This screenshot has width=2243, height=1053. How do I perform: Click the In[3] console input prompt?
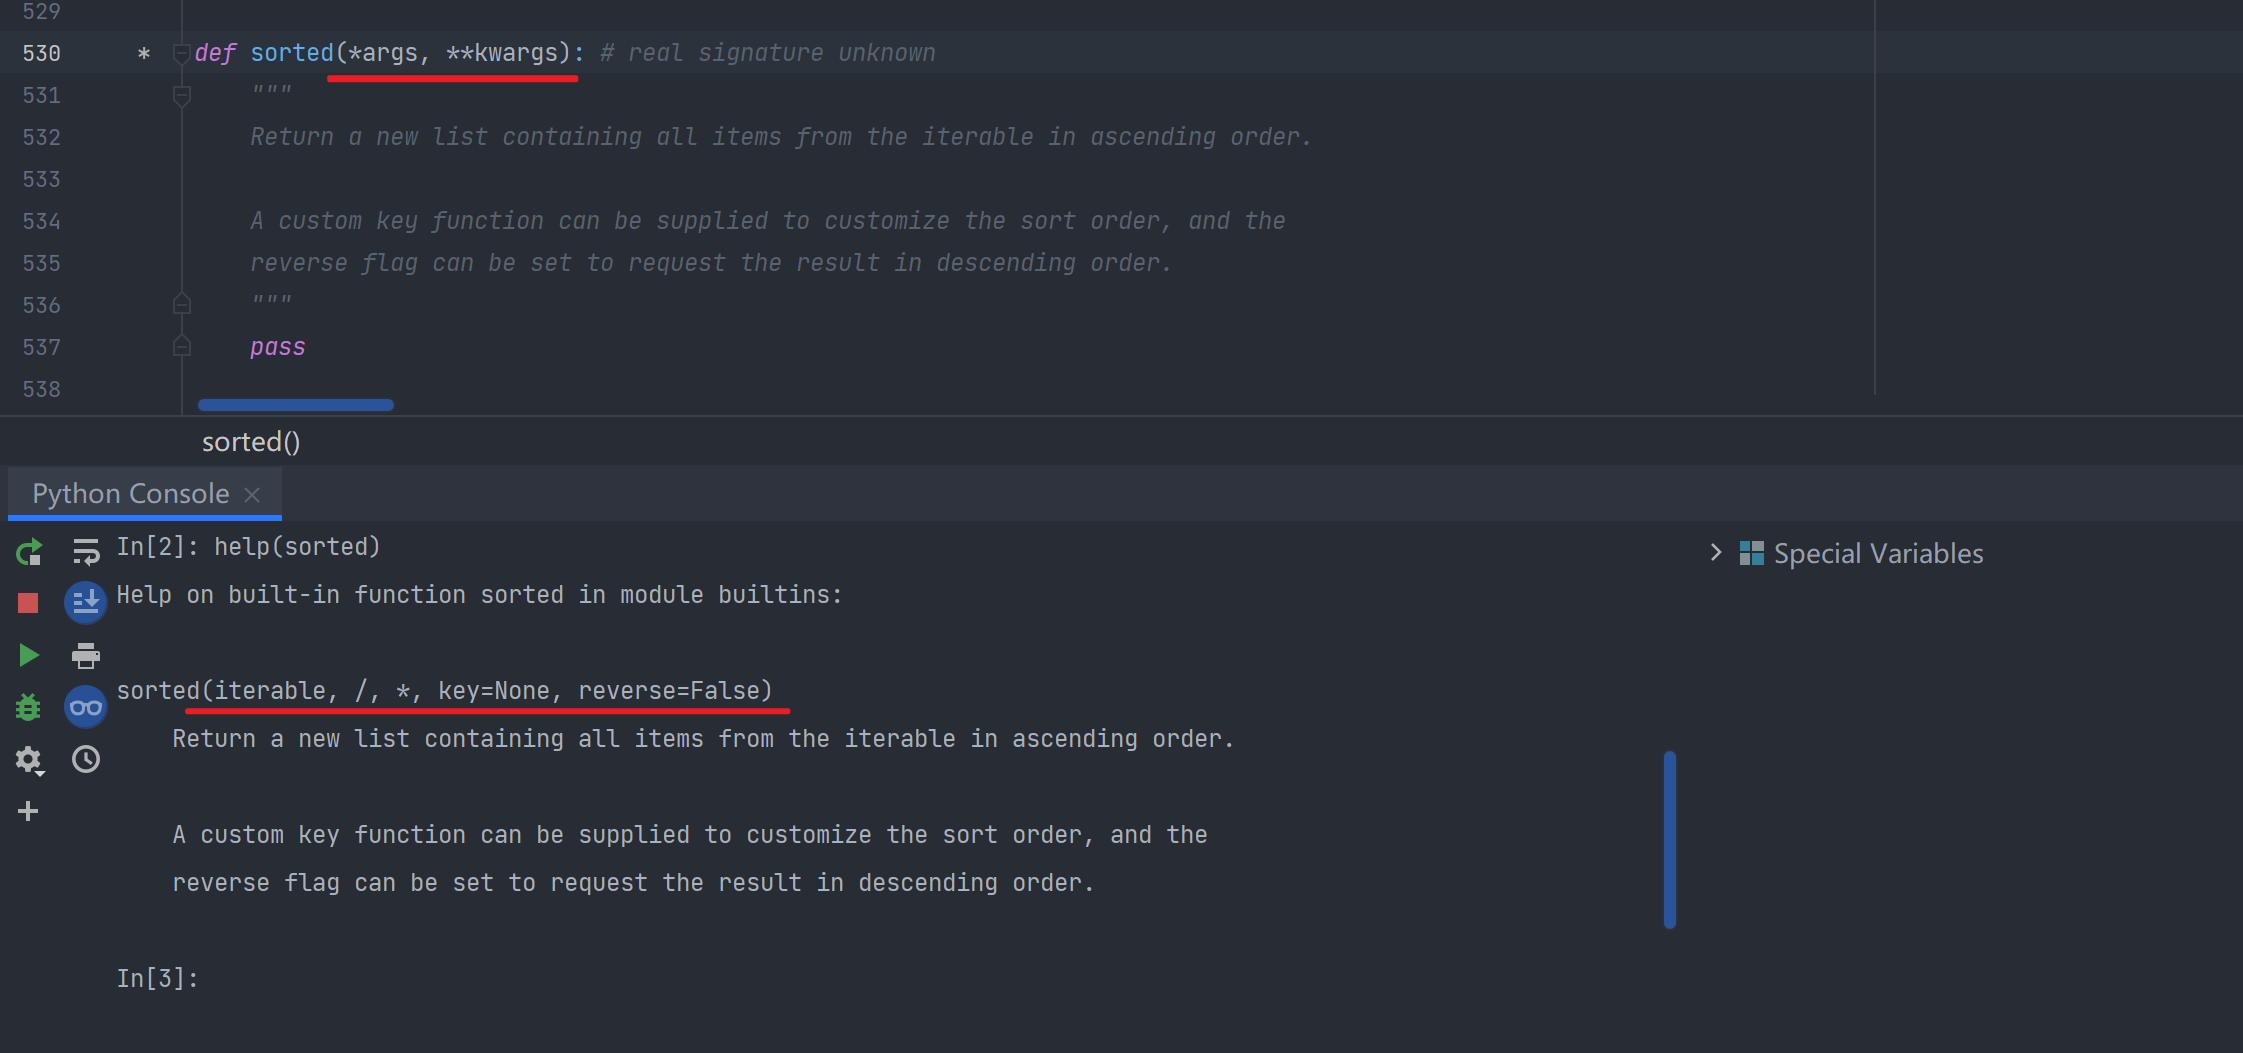(x=157, y=978)
